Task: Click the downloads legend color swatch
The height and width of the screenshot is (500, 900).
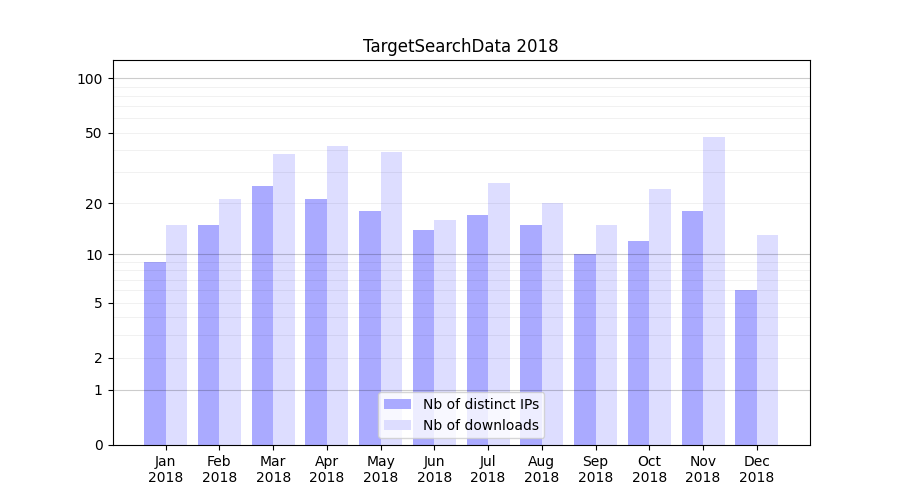Action: pos(397,425)
